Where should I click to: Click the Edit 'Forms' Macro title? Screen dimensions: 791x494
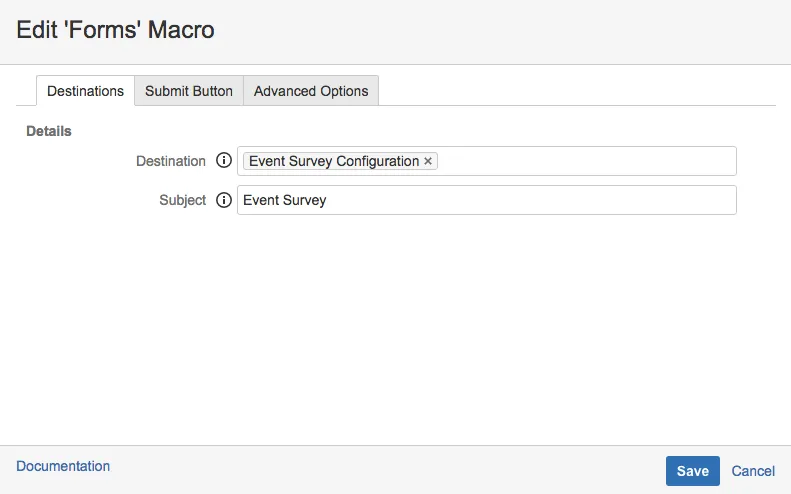click(x=116, y=30)
